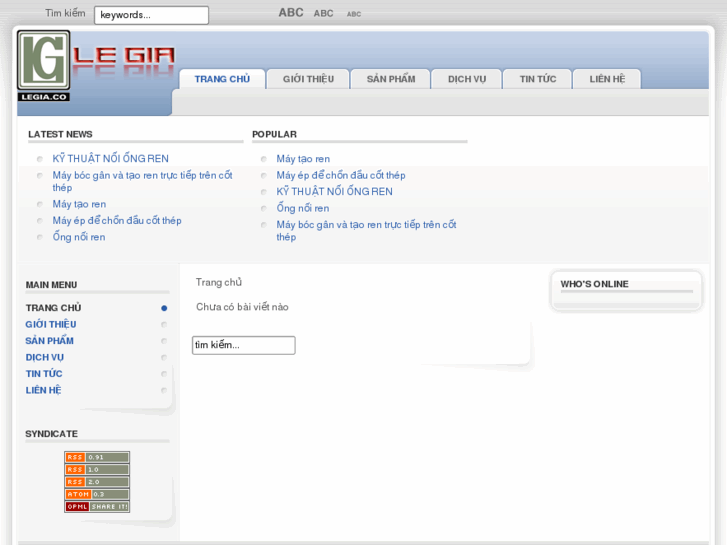Open 'Máy bóc gân và tạo ren' under Popular
The image size is (727, 545).
[366, 231]
